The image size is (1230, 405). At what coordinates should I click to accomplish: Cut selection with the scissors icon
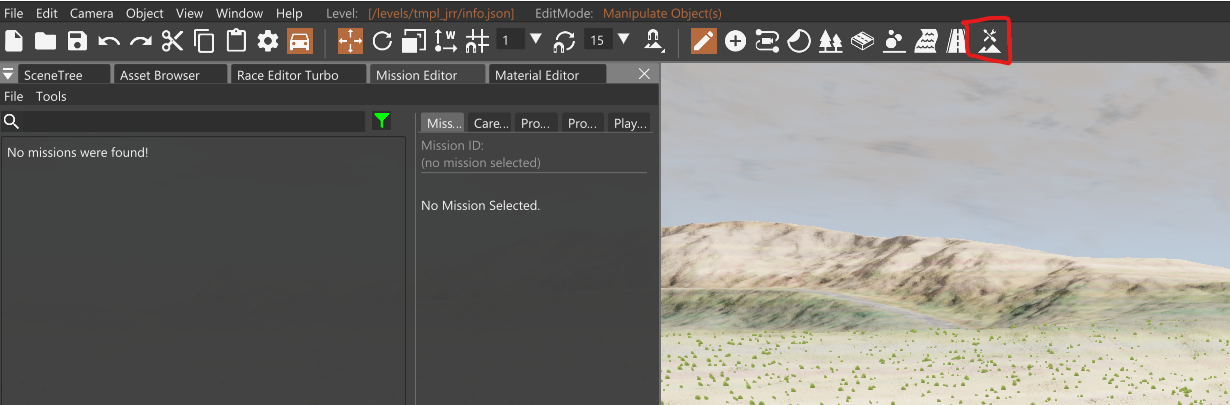coord(172,41)
